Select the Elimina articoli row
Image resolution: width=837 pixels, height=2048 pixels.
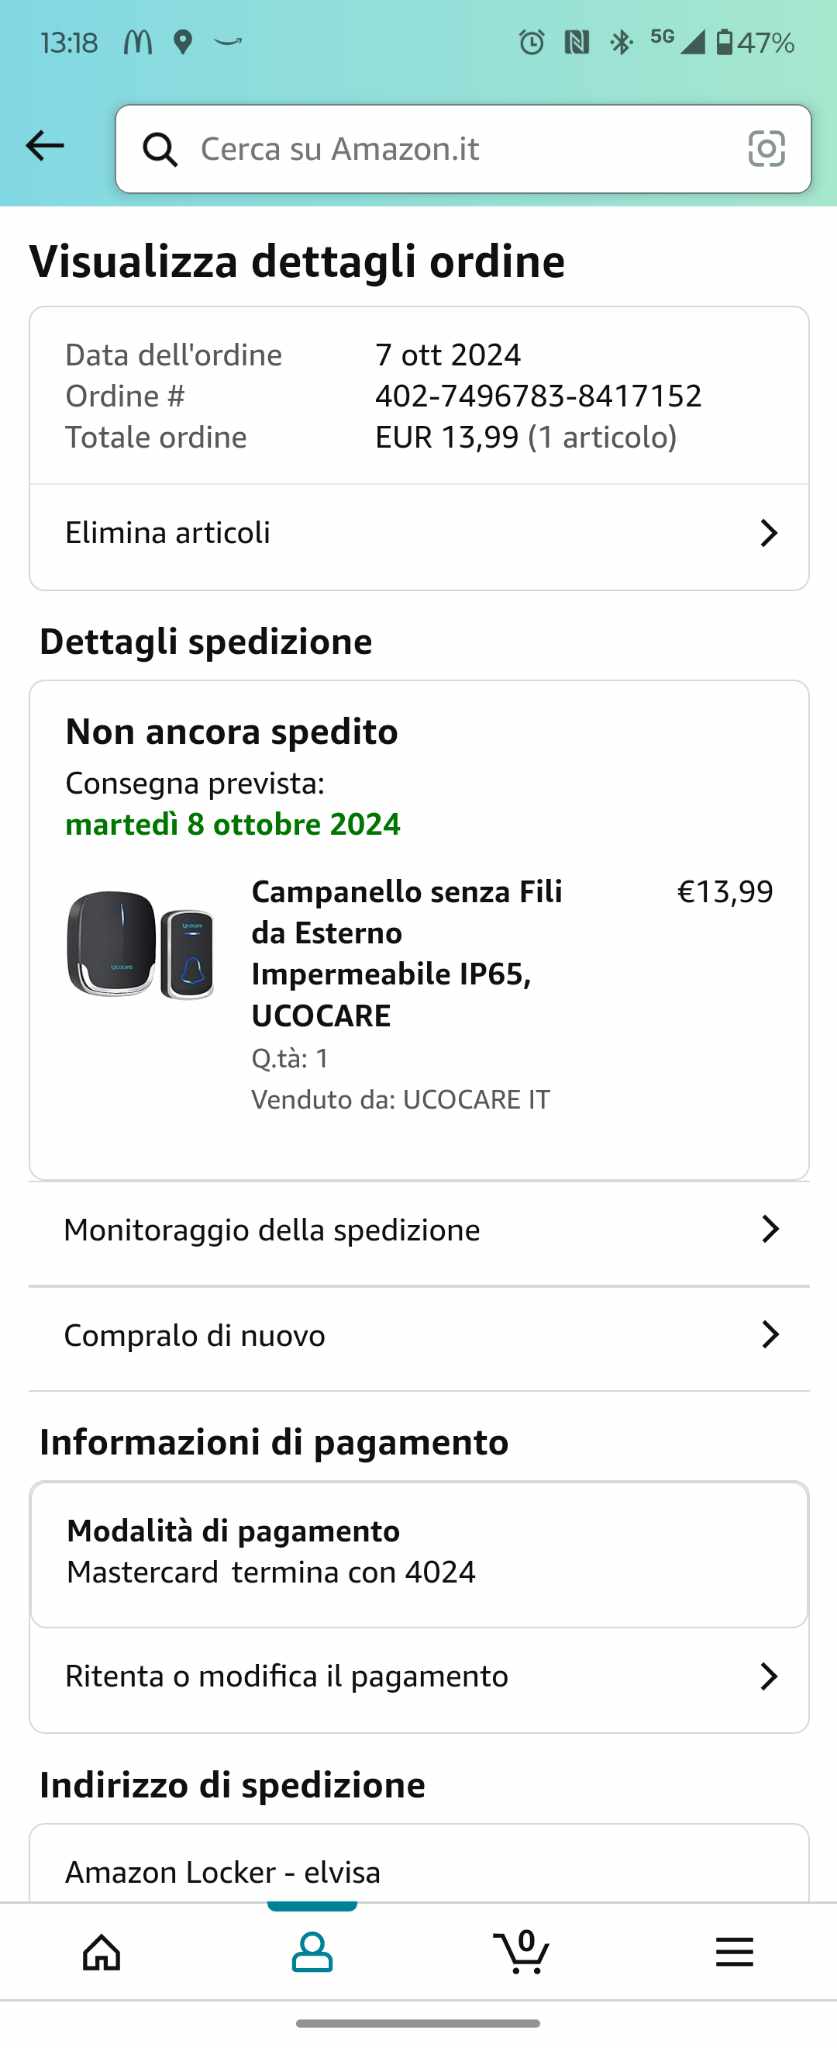[x=419, y=535]
